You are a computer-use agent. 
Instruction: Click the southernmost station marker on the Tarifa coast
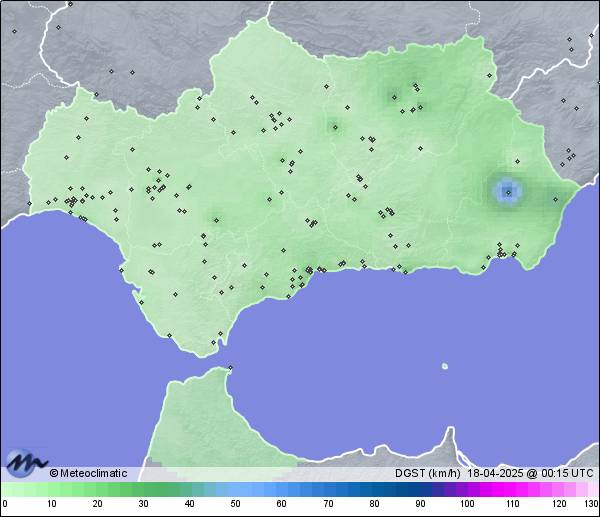pyautogui.click(x=212, y=343)
